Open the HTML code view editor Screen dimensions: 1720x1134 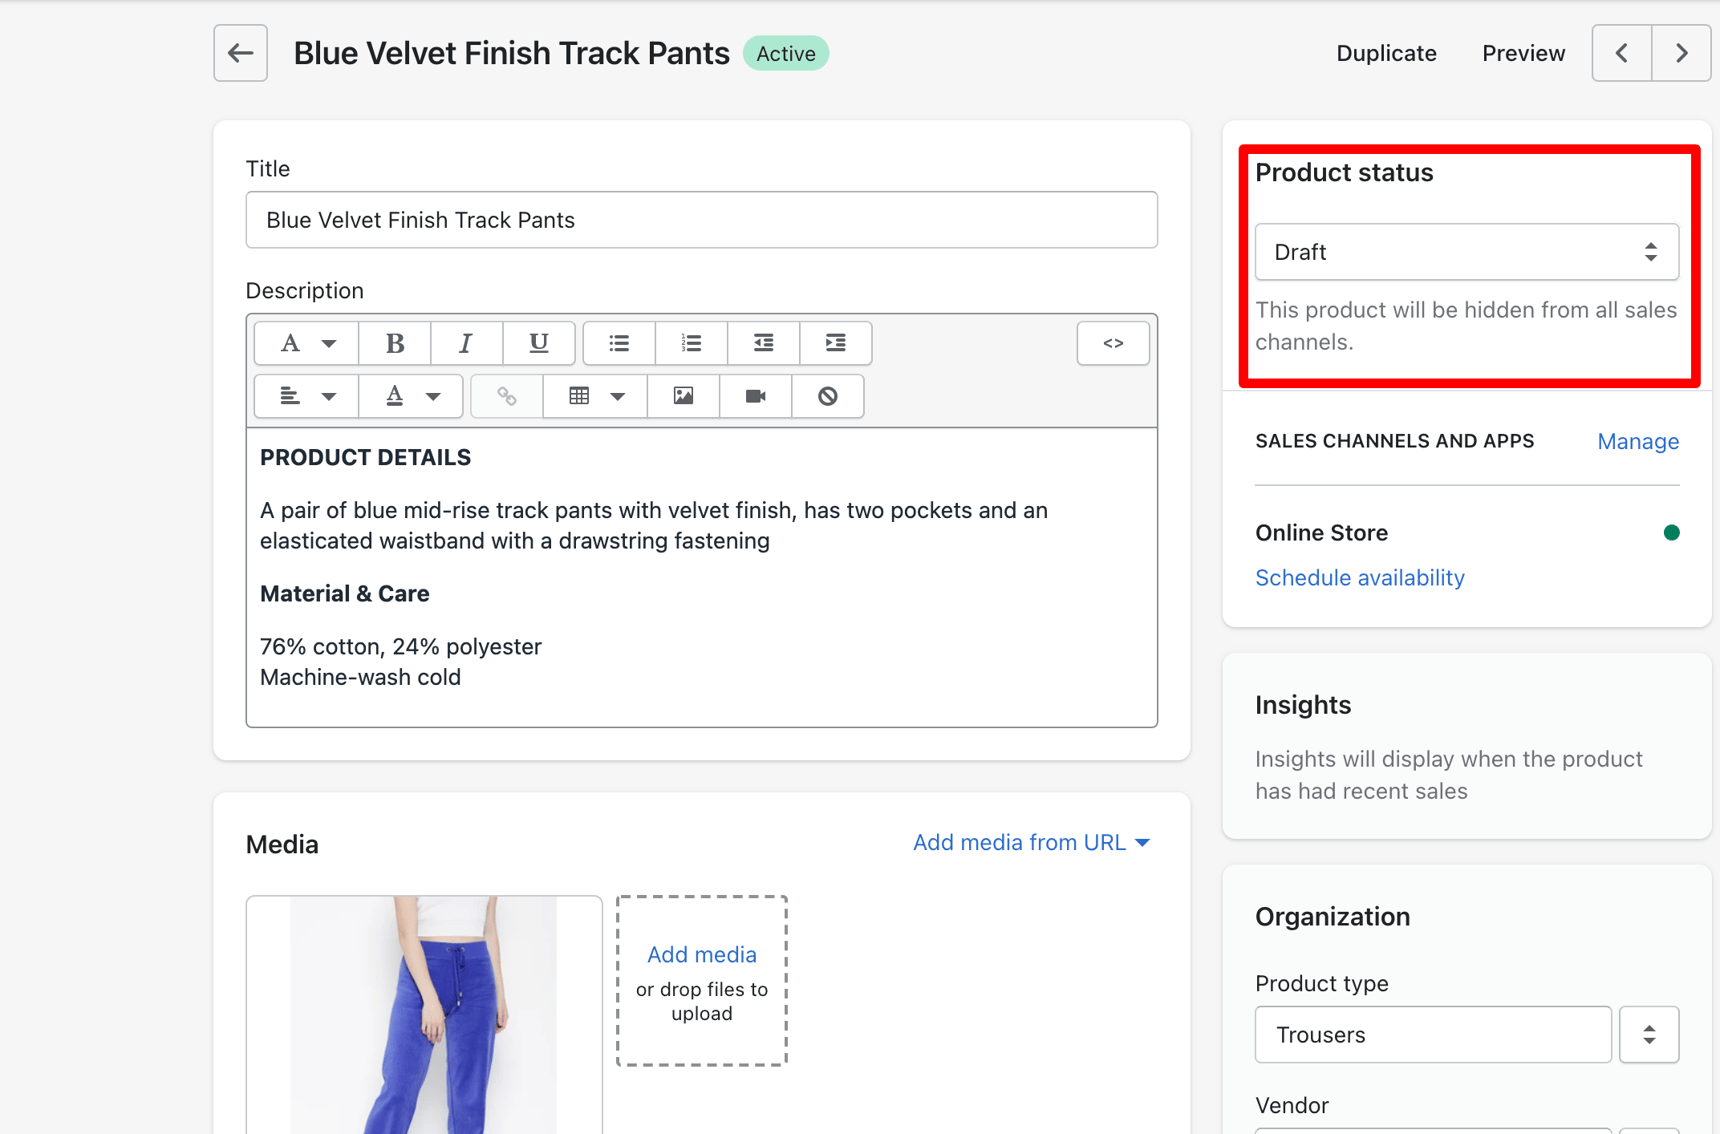click(1112, 343)
